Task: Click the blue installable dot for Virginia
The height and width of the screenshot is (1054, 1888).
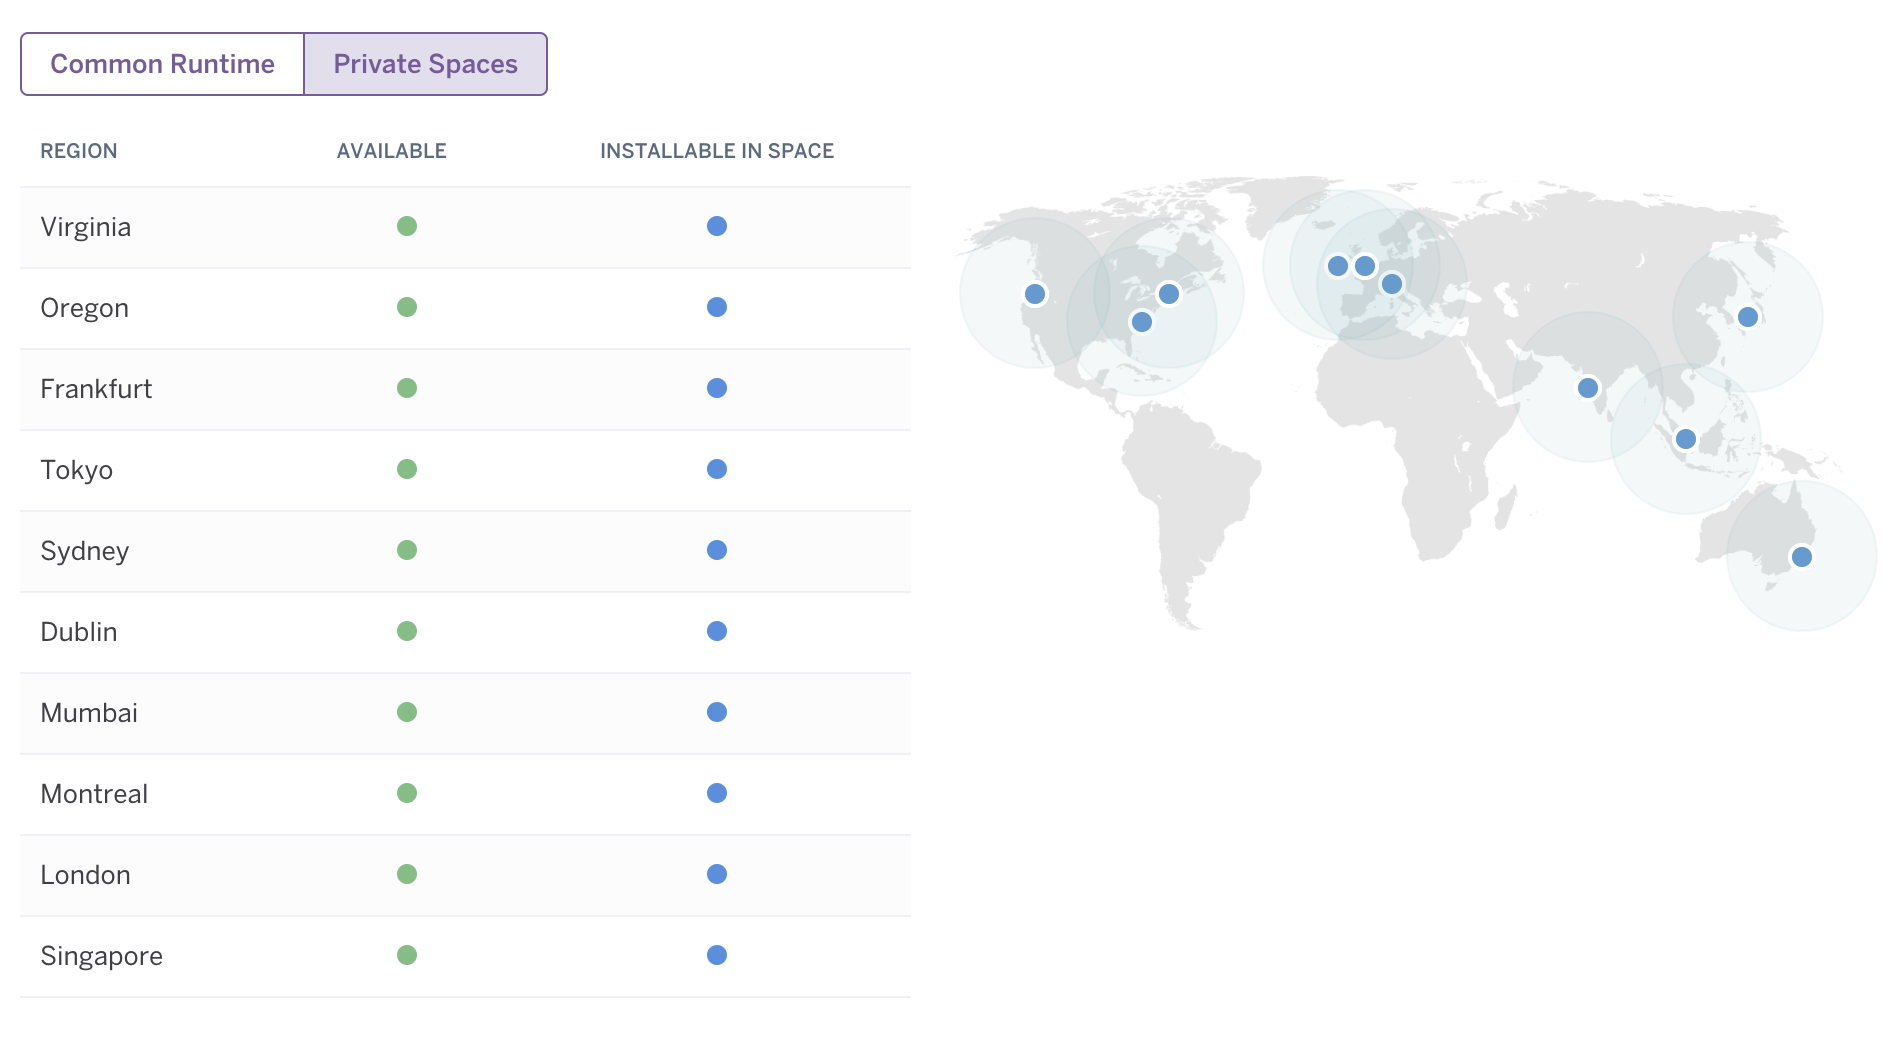Action: pyautogui.click(x=717, y=226)
